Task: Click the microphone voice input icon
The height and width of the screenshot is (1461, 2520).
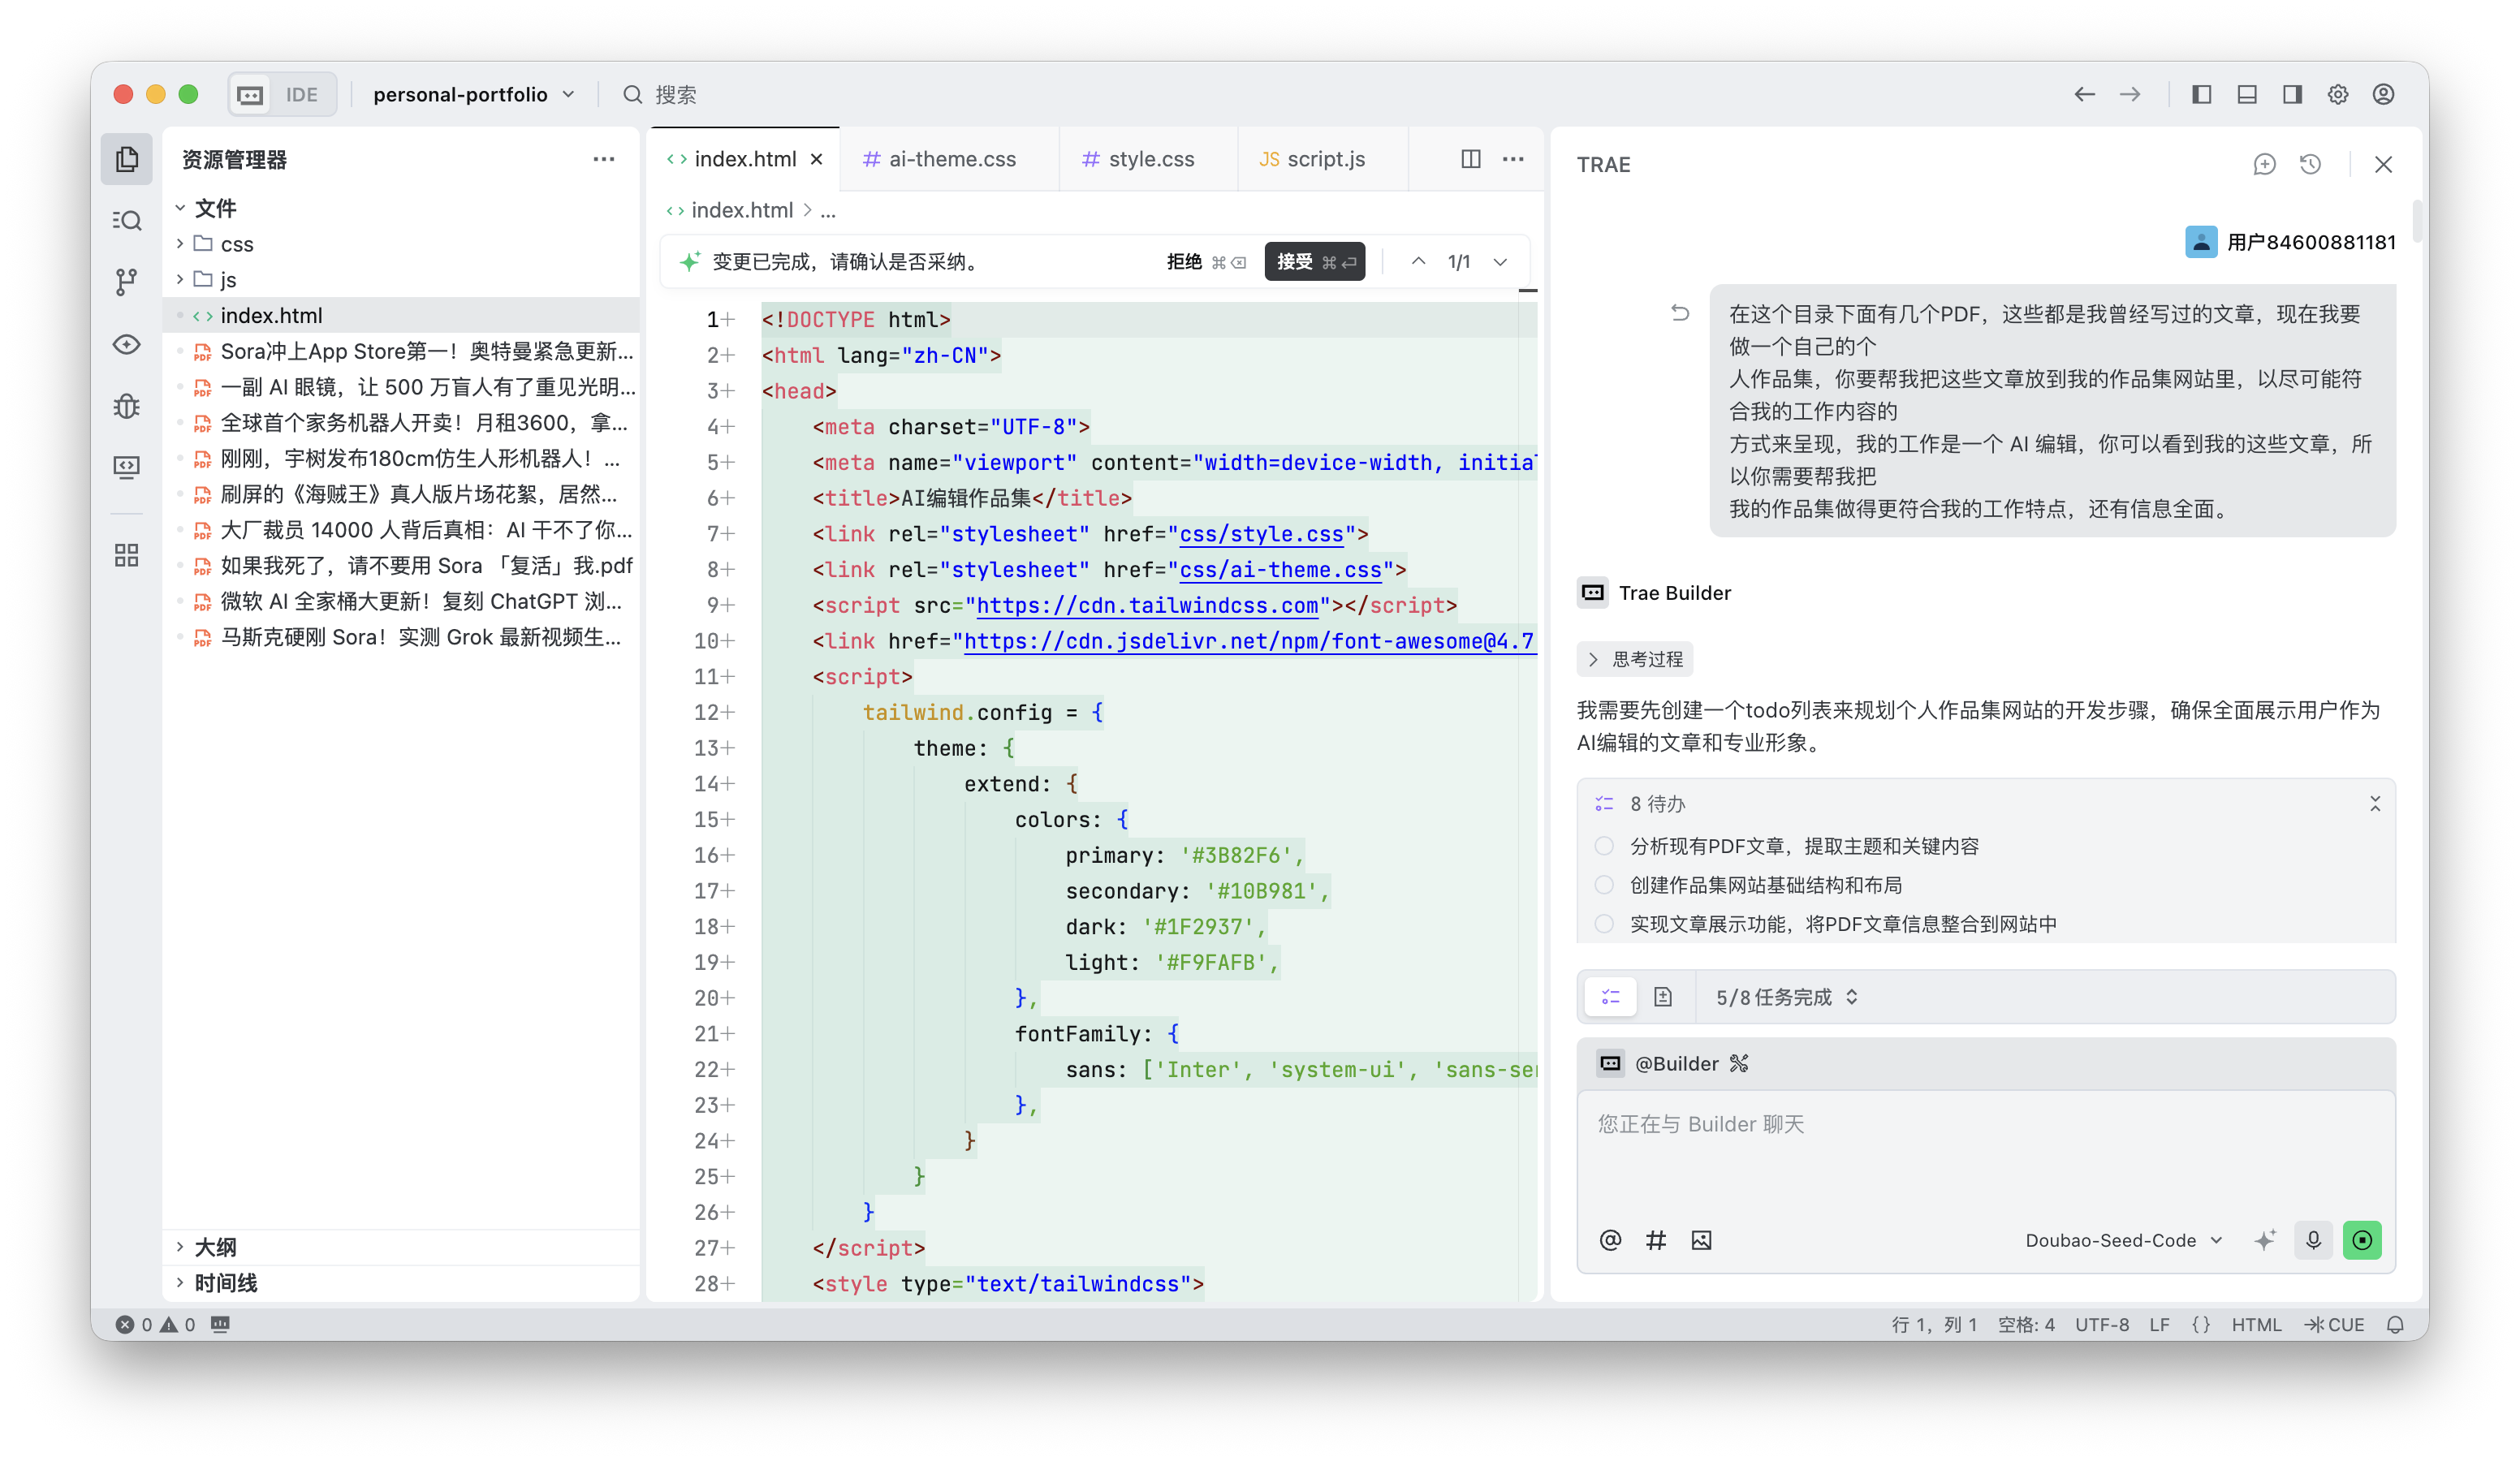Action: [2313, 1240]
